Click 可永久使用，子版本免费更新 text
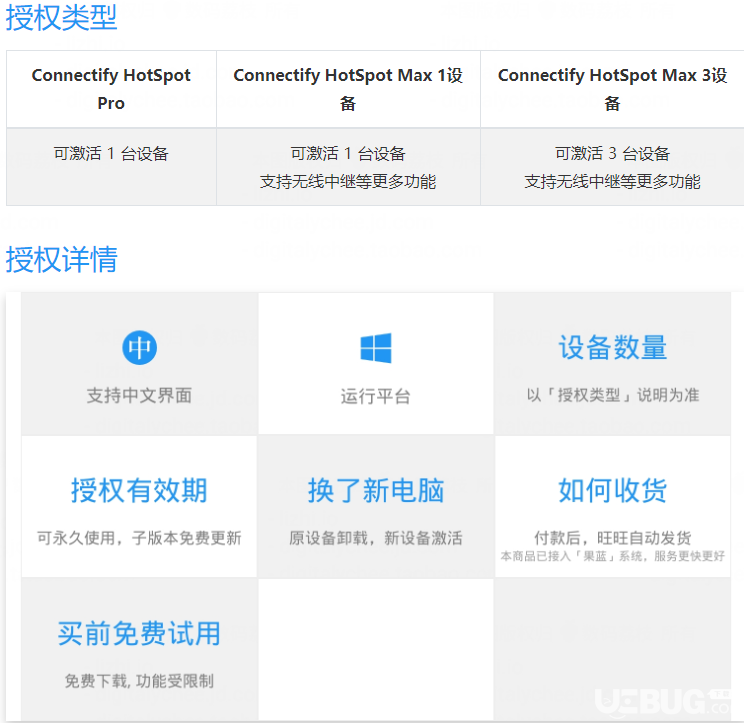This screenshot has height=723, width=744. click(x=139, y=538)
